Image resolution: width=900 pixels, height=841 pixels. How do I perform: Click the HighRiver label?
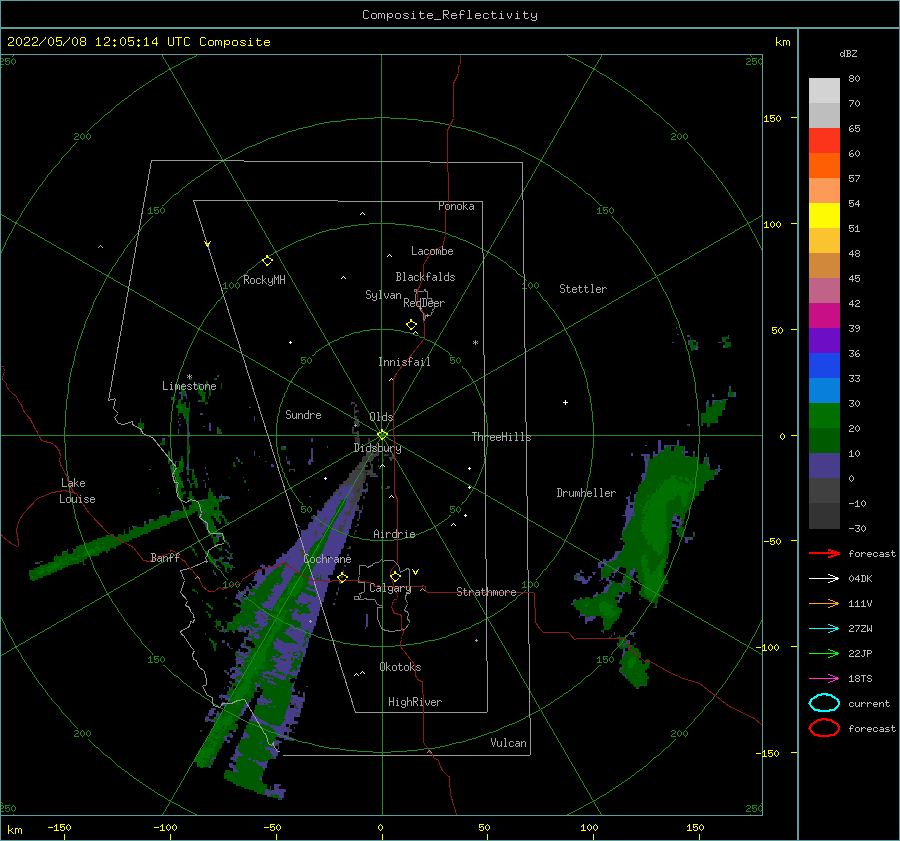tap(415, 702)
